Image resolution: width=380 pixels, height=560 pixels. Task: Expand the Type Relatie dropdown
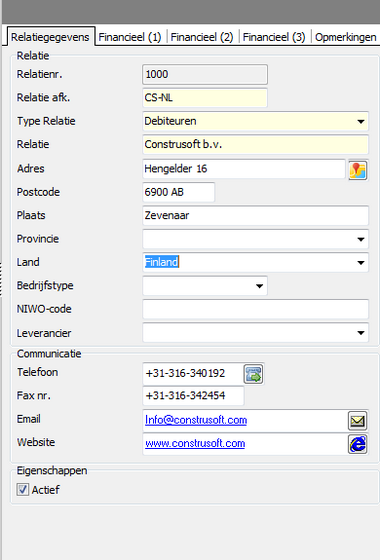361,121
